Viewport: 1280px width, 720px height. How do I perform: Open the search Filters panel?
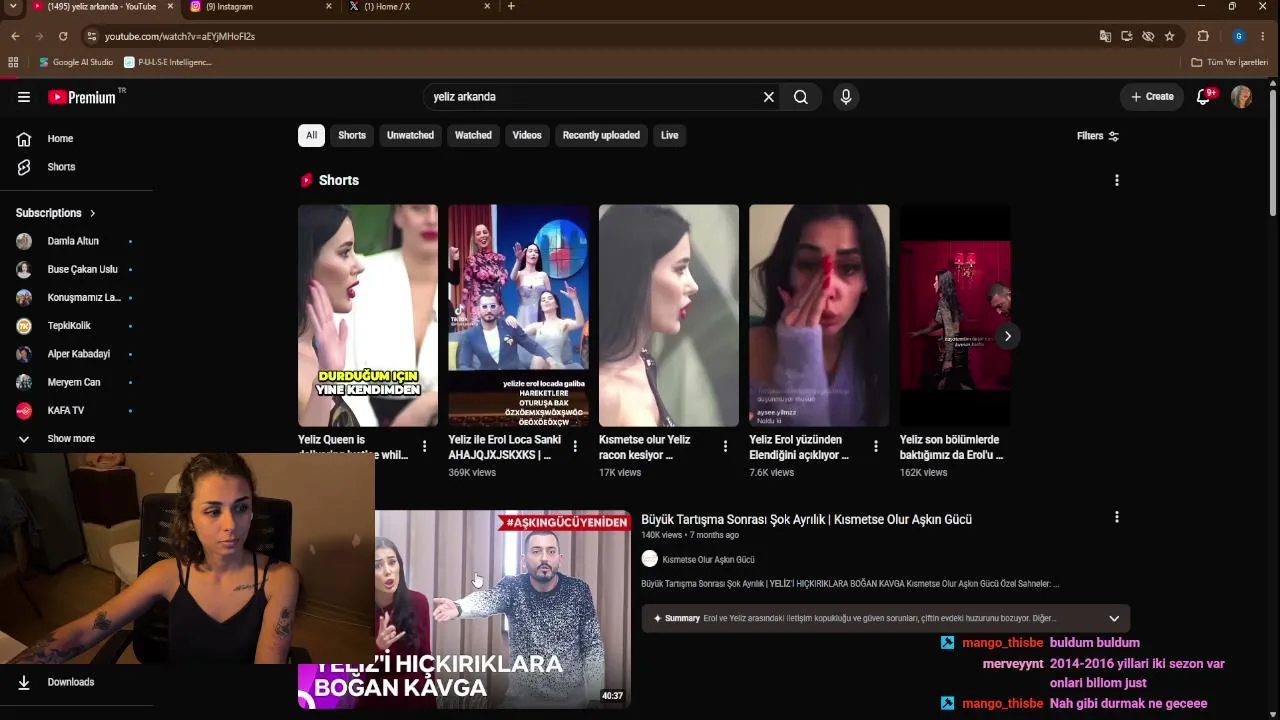pyautogui.click(x=1098, y=136)
